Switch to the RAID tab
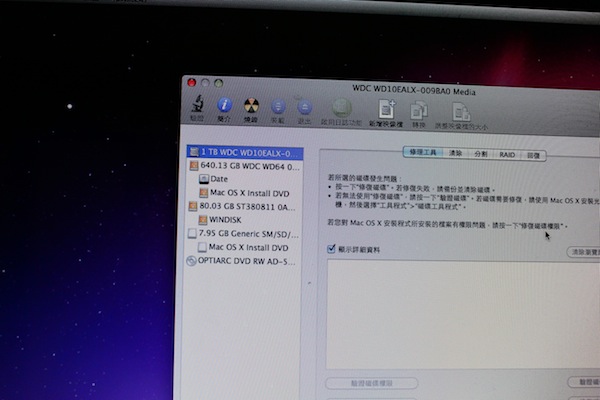The width and height of the screenshot is (600, 400). [507, 155]
